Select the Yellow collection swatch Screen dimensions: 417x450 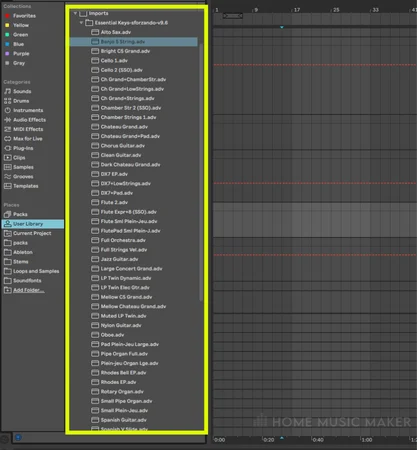[7, 25]
